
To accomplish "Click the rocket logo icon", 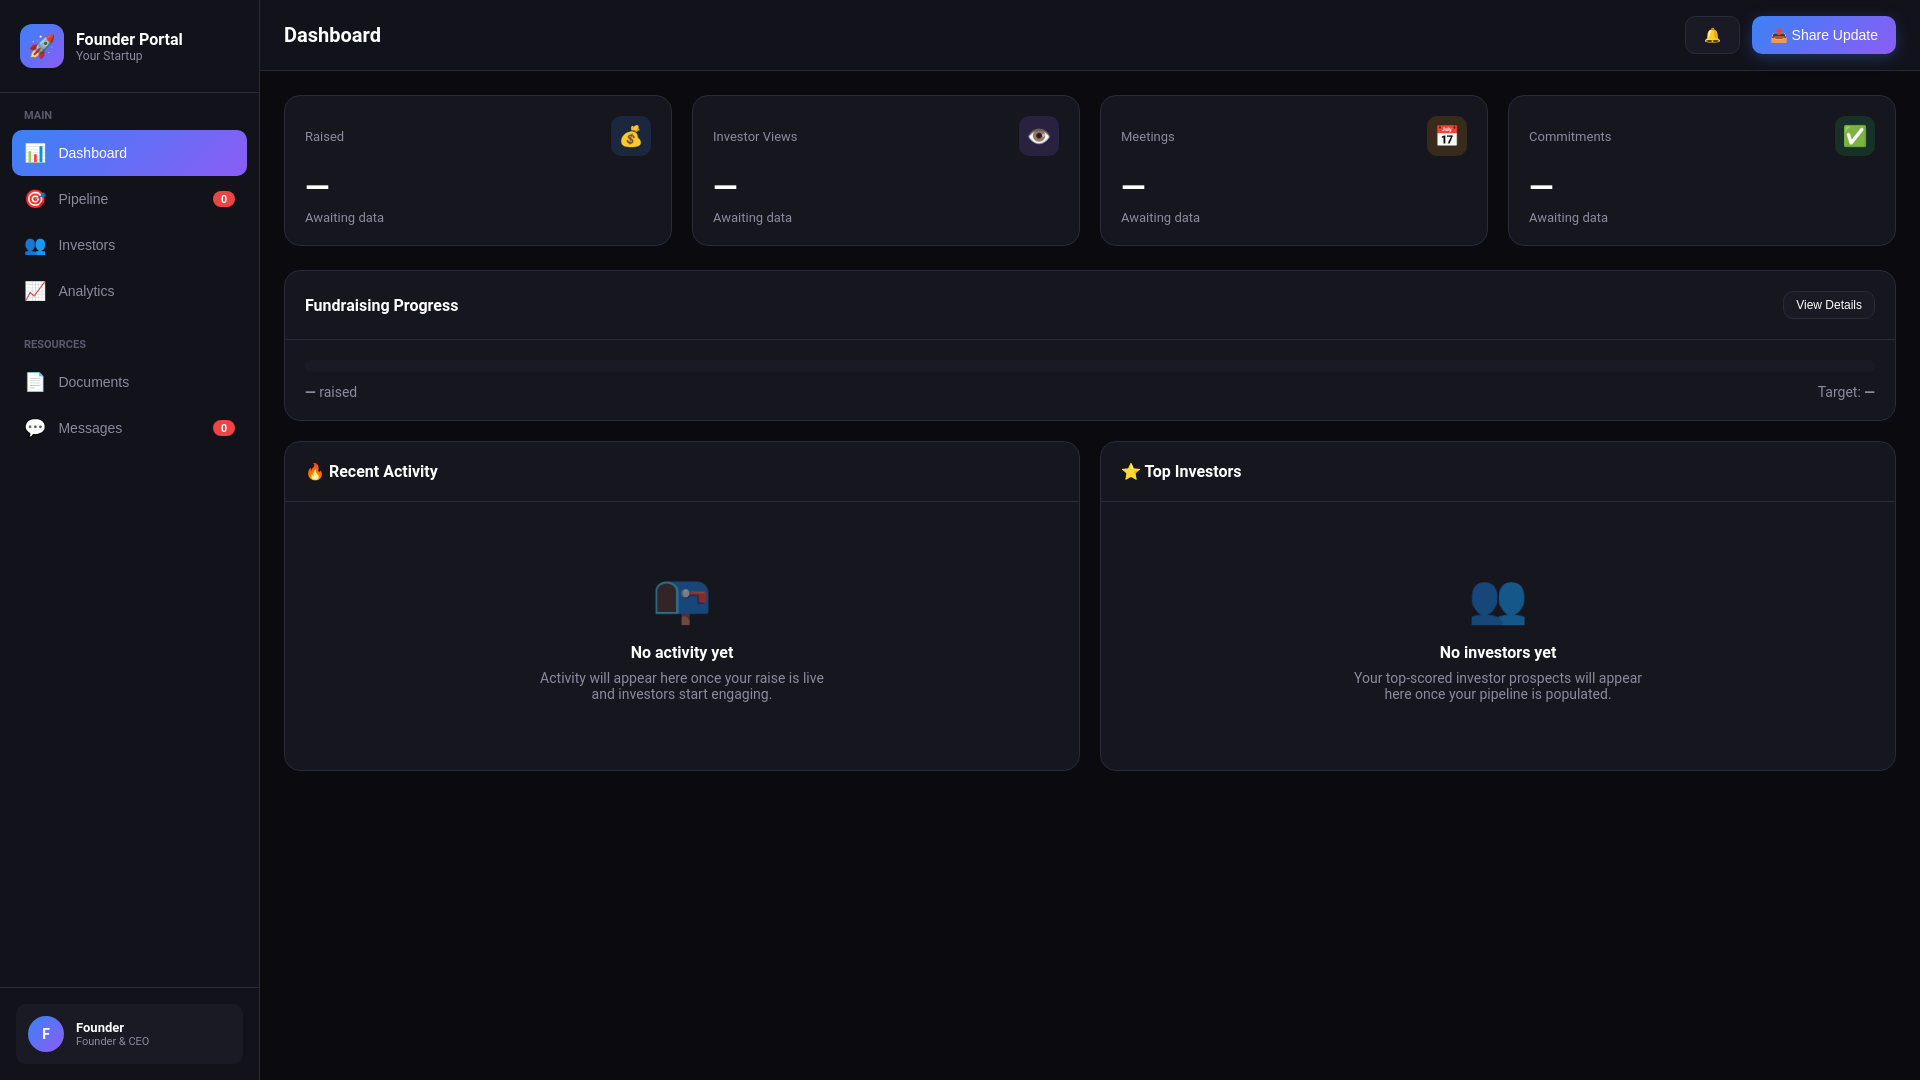I will 42,46.
